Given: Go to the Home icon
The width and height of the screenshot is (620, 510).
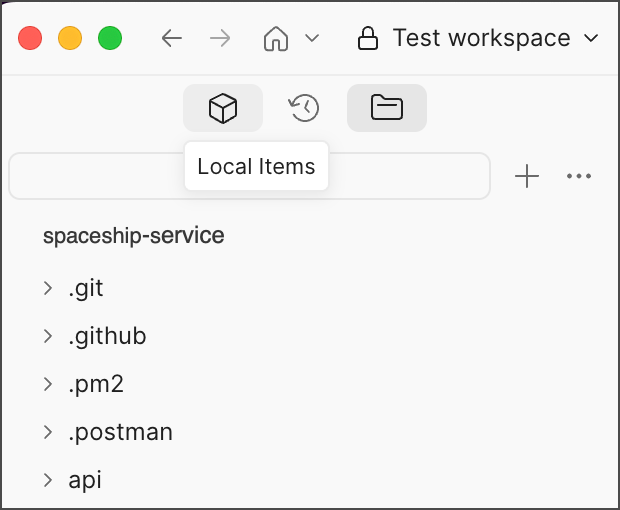Looking at the screenshot, I should click(x=276, y=39).
